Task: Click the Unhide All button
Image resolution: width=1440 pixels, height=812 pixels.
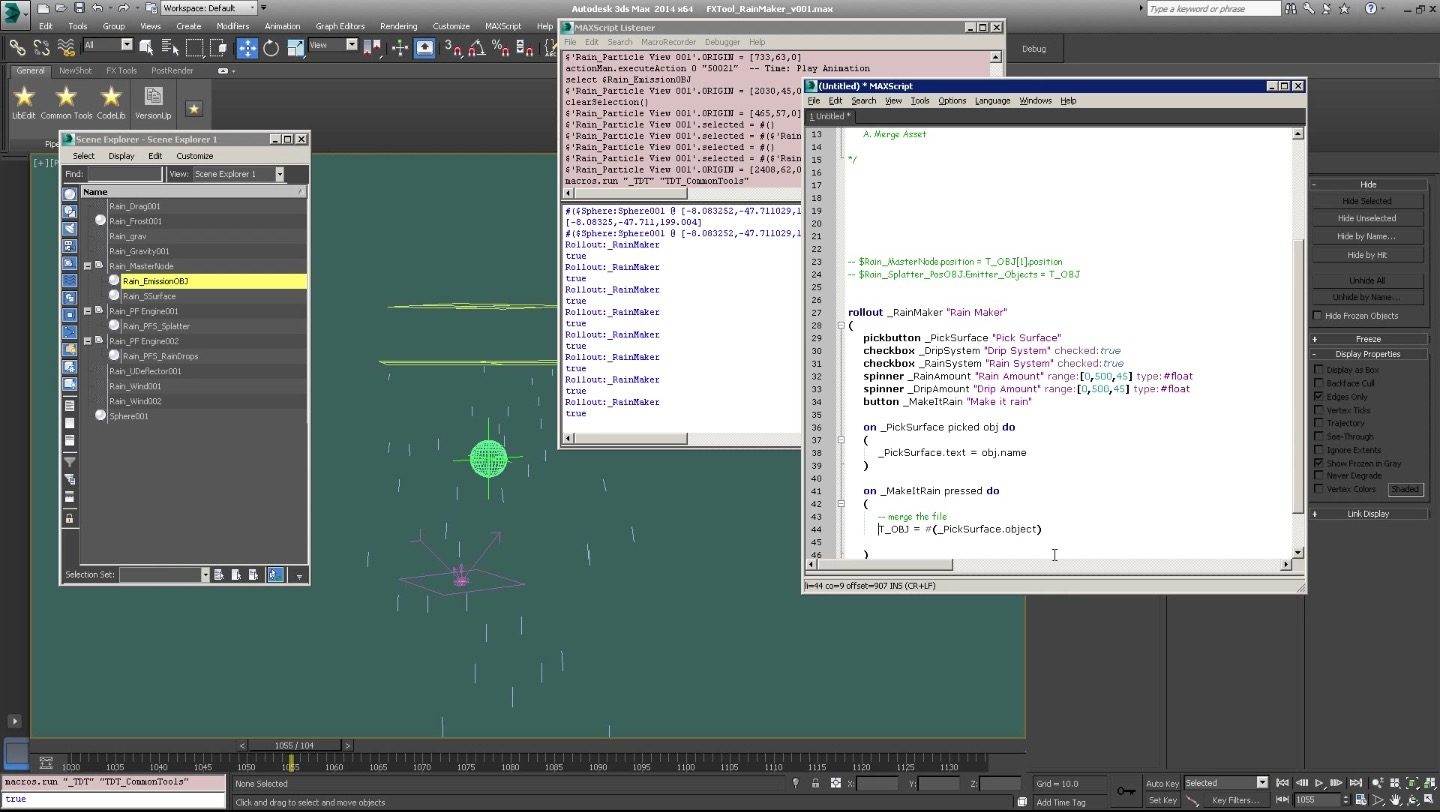Action: [1367, 280]
